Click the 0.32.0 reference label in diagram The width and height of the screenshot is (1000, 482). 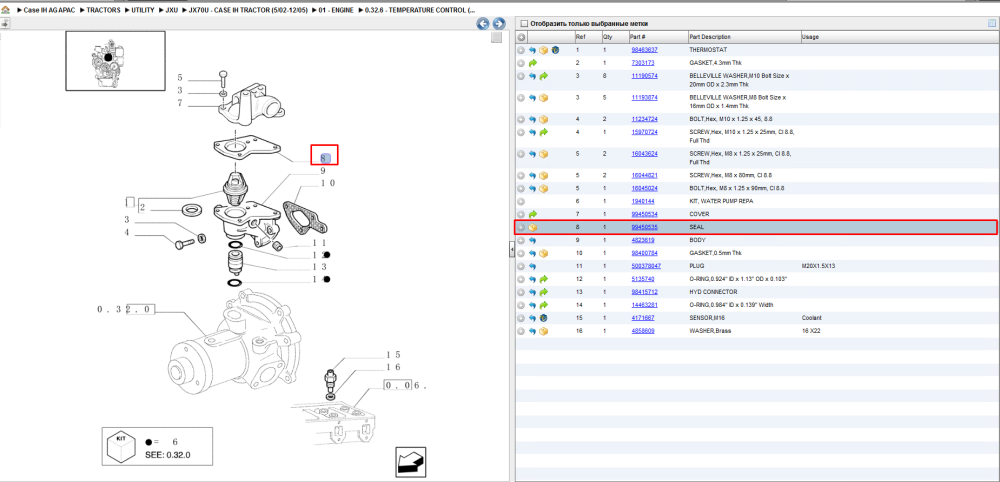tap(126, 309)
